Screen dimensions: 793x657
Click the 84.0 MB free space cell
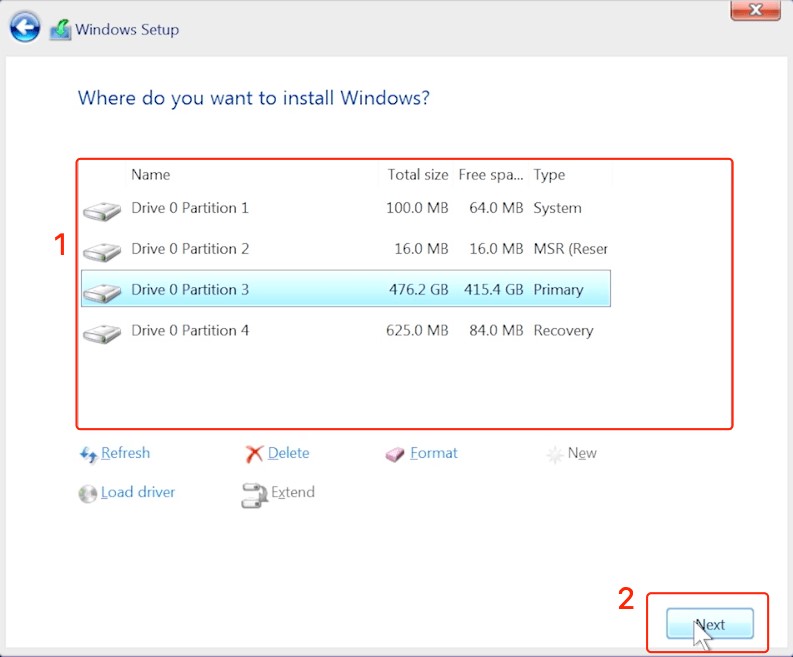[x=496, y=330]
